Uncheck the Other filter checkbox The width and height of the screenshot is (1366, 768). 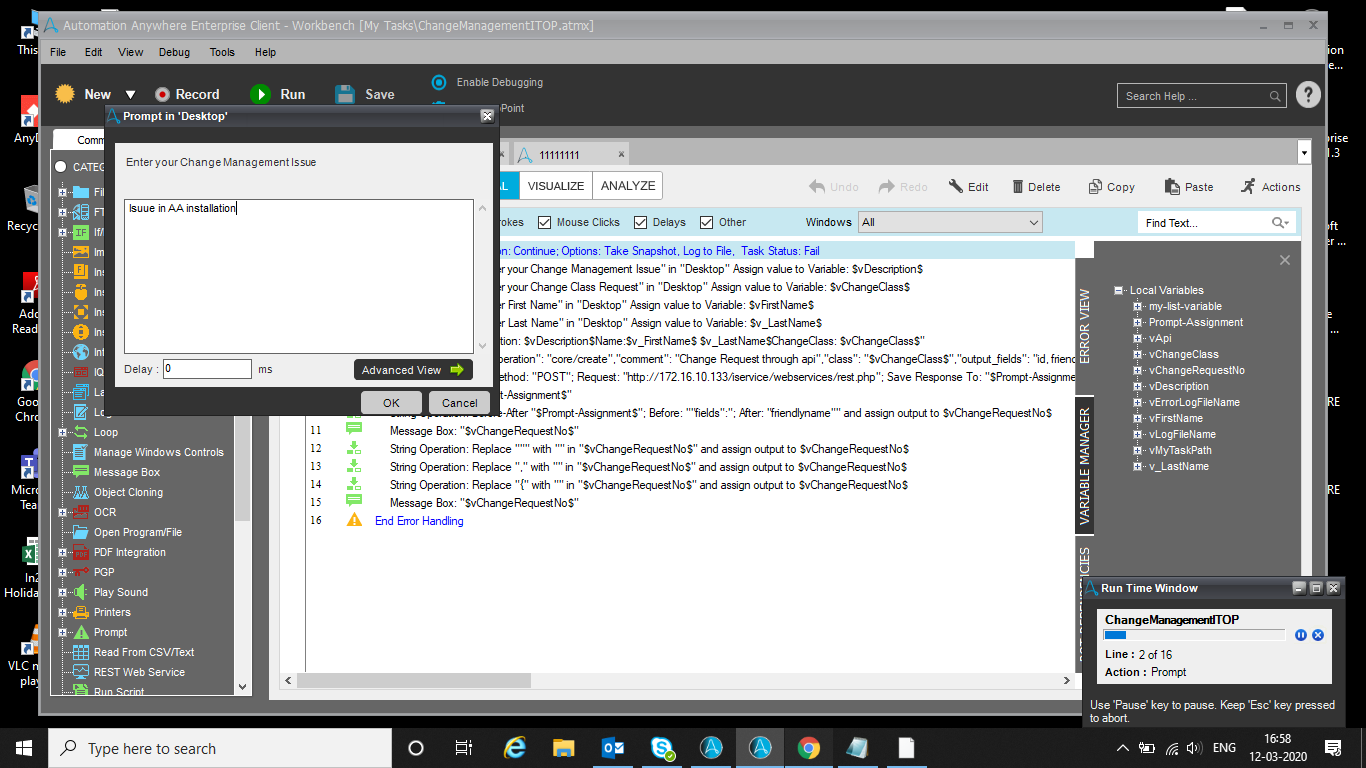tap(707, 223)
